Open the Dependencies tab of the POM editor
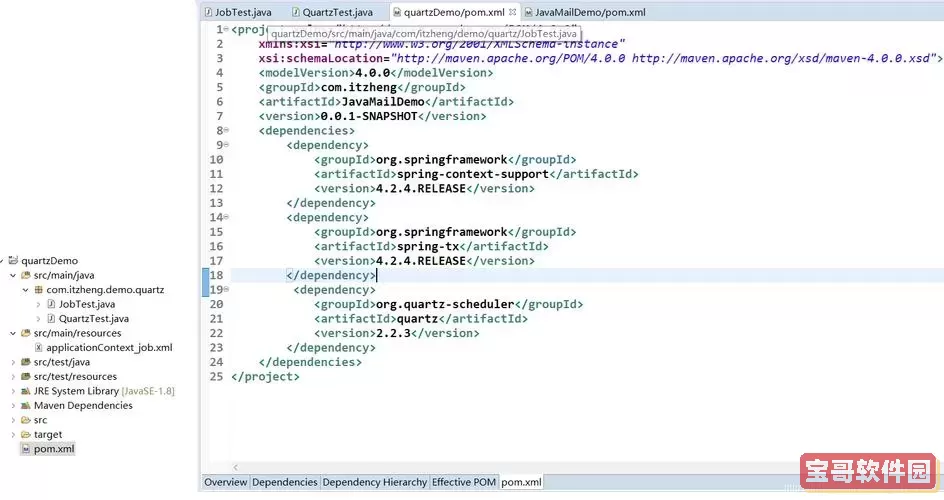This screenshot has height=500, width=944. [x=285, y=482]
